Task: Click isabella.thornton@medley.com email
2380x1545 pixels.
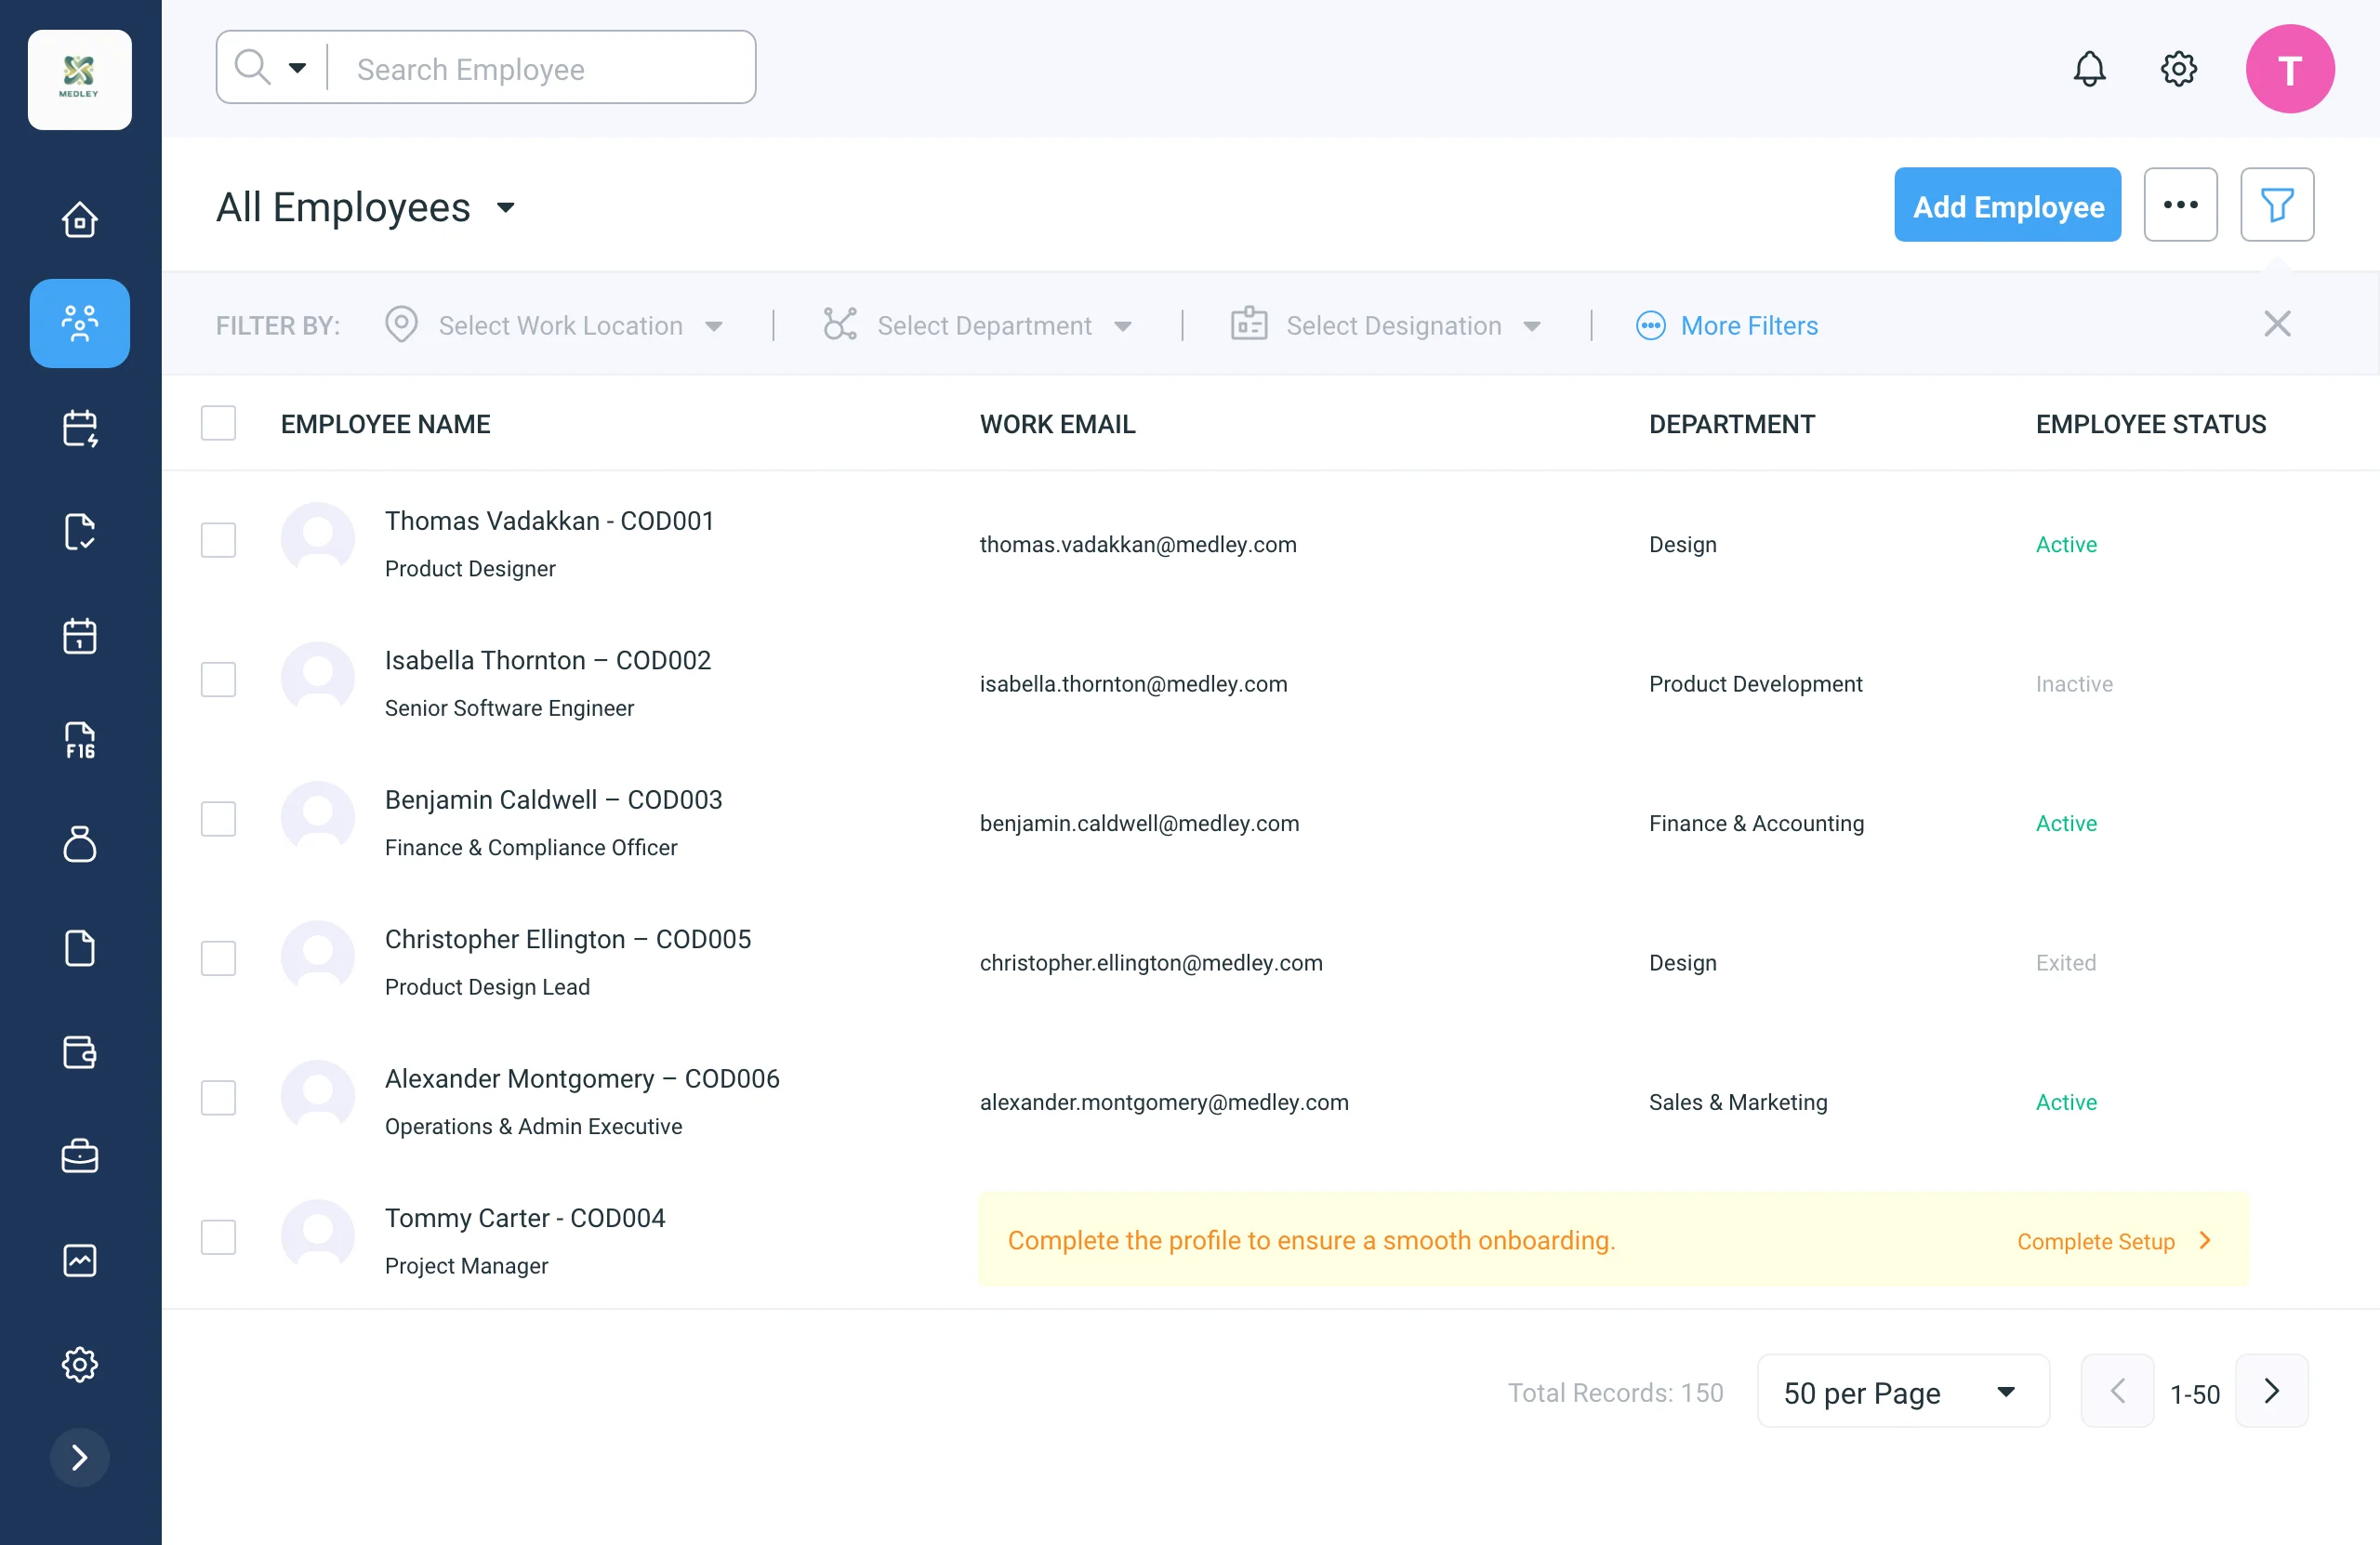Action: pyautogui.click(x=1133, y=684)
